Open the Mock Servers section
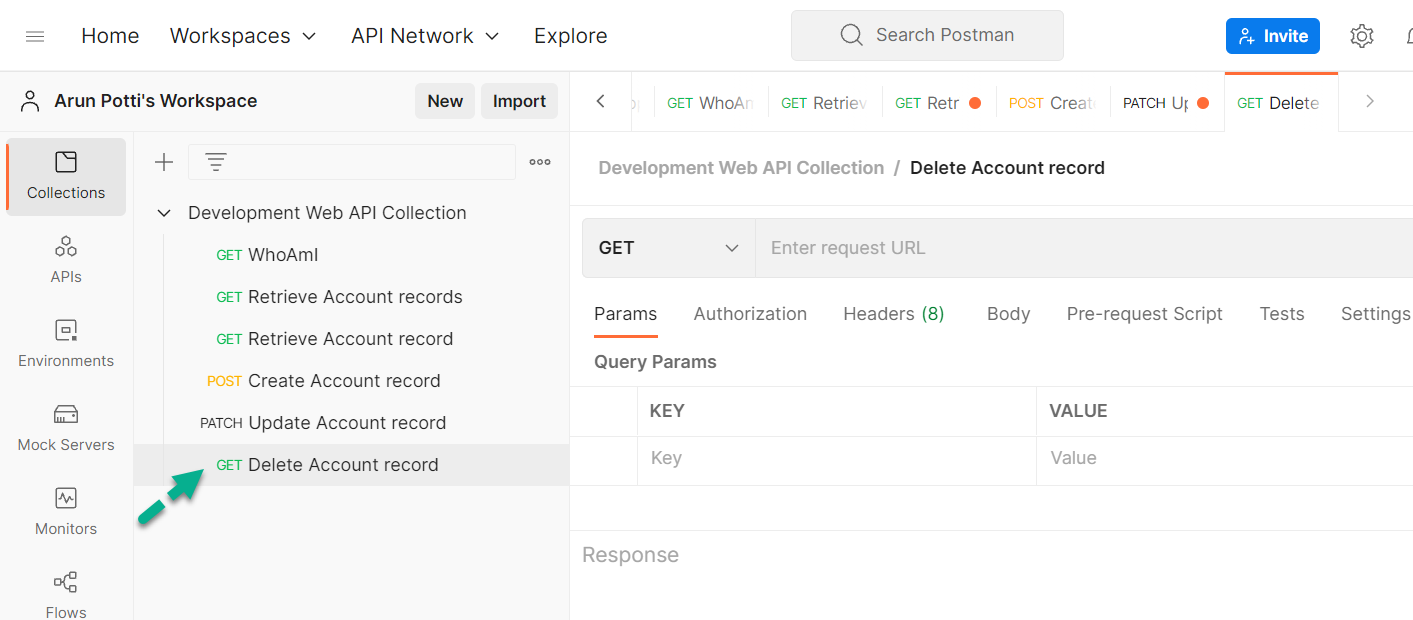The width and height of the screenshot is (1413, 620). 66,427
